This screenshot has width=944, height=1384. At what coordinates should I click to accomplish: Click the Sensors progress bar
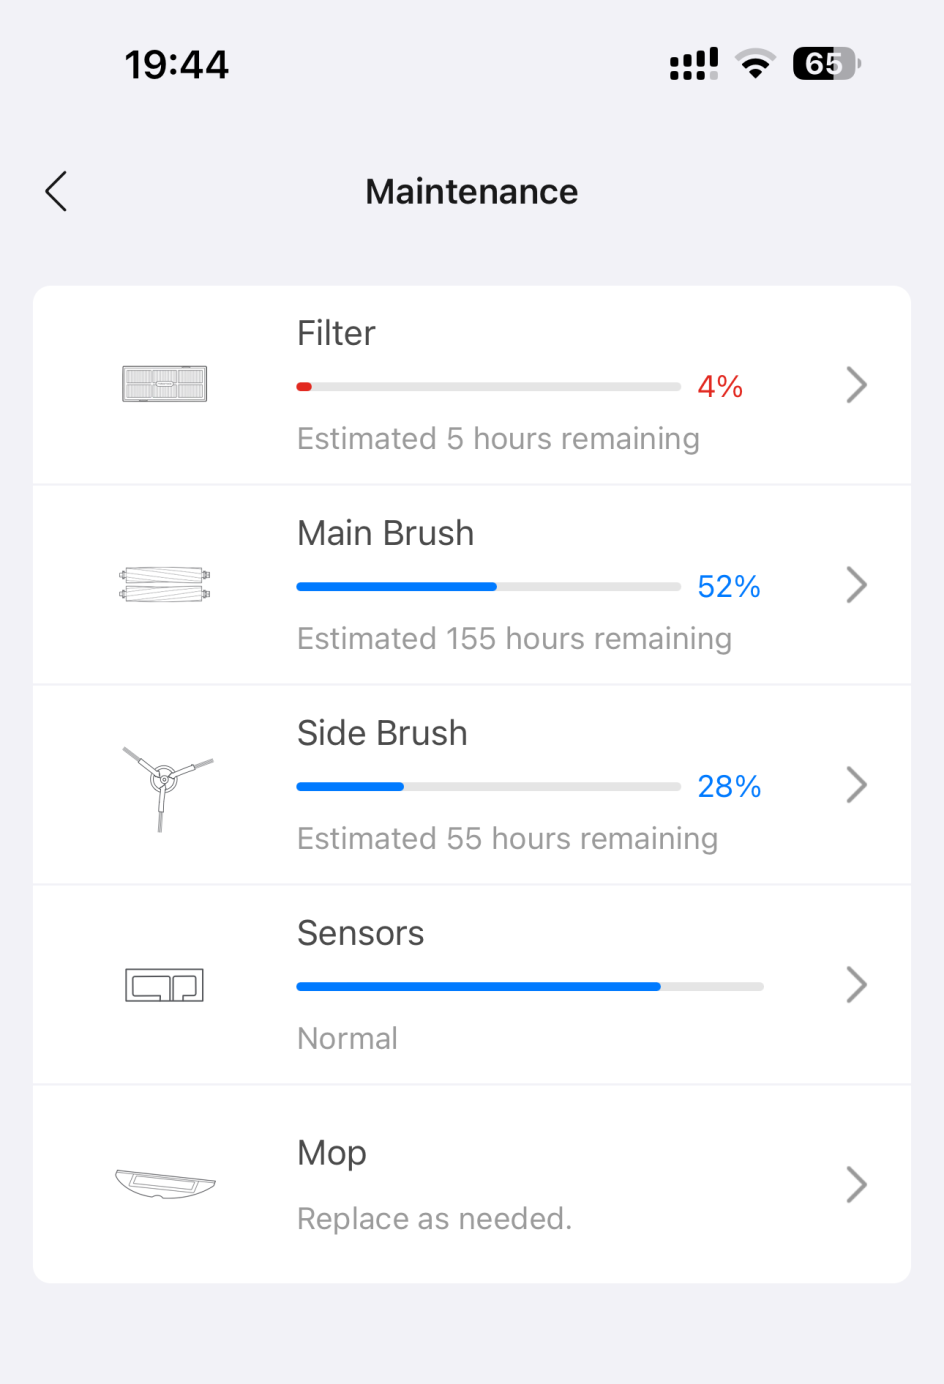pyautogui.click(x=530, y=987)
